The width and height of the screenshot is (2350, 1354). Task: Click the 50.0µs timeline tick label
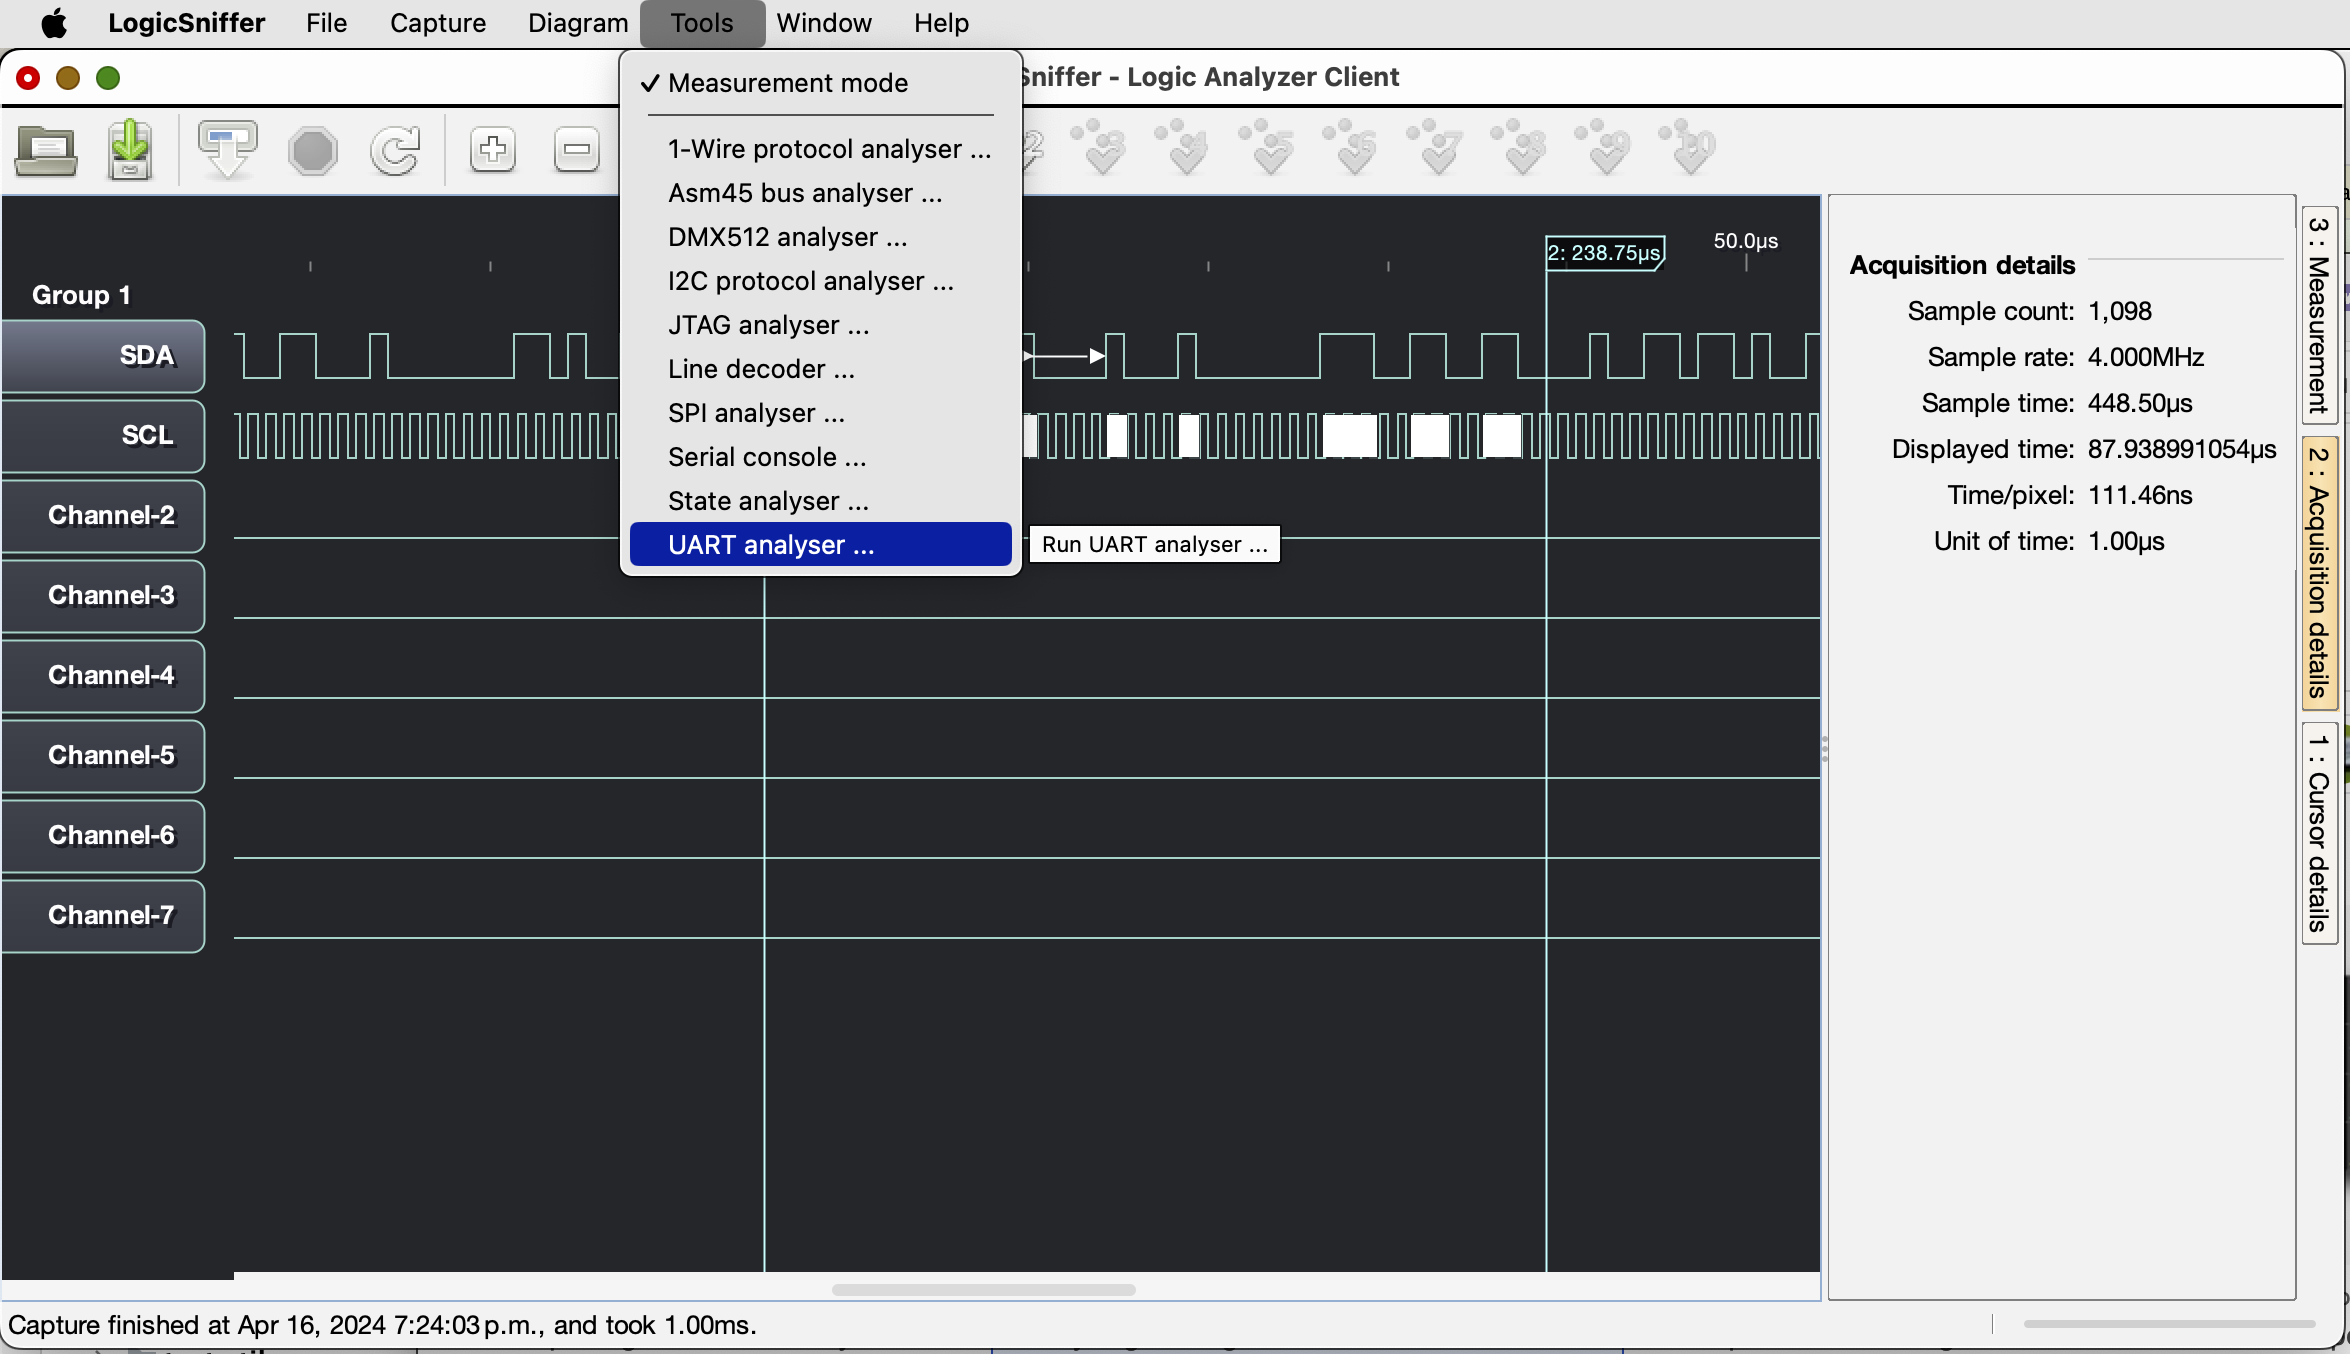(1746, 241)
